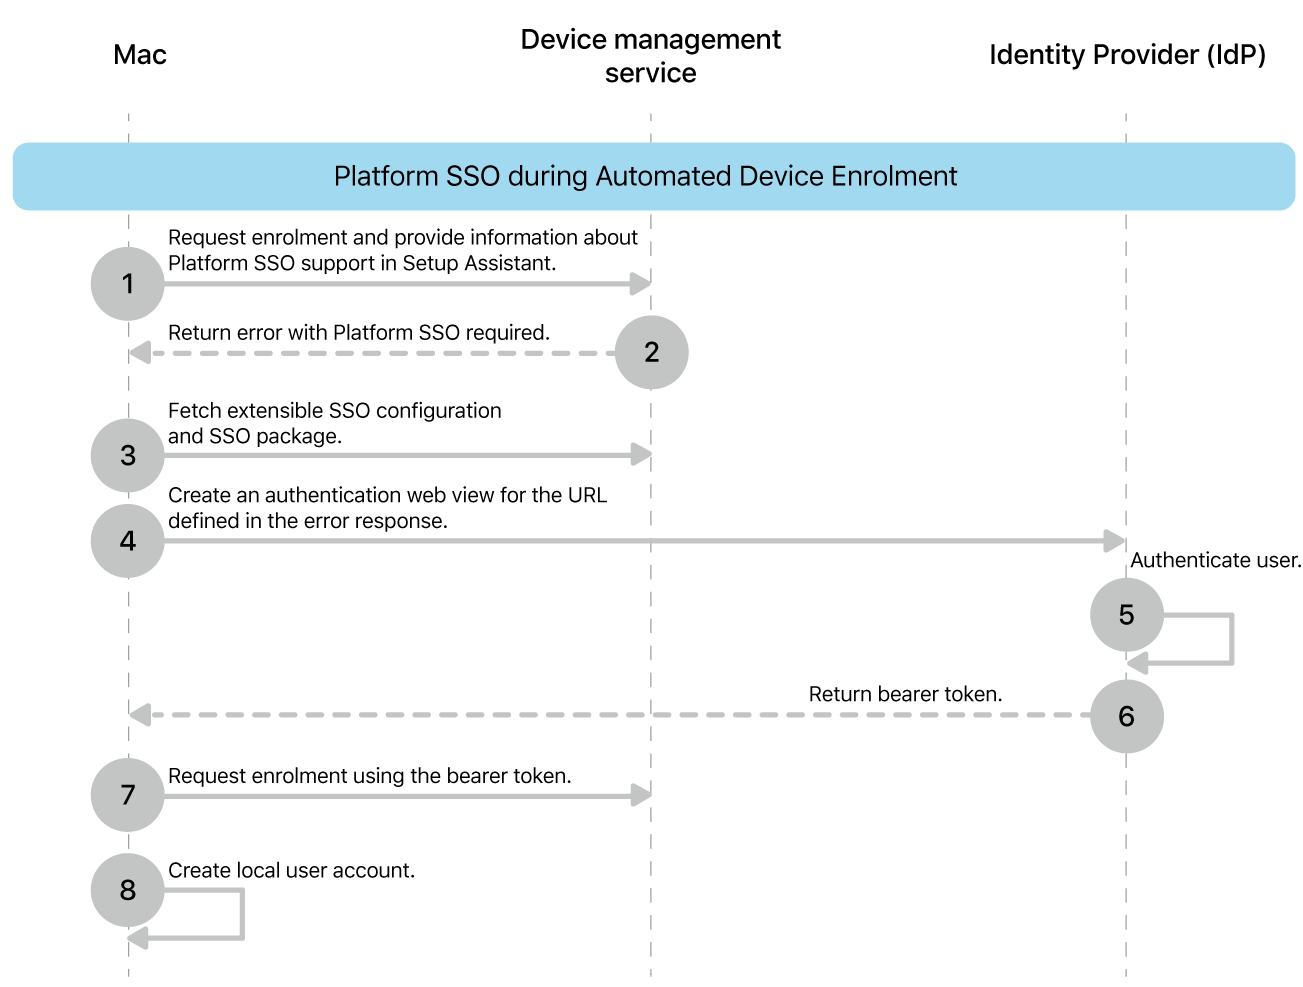The width and height of the screenshot is (1303, 987).
Task: Click the step 4 circle marker
Action: [x=127, y=541]
